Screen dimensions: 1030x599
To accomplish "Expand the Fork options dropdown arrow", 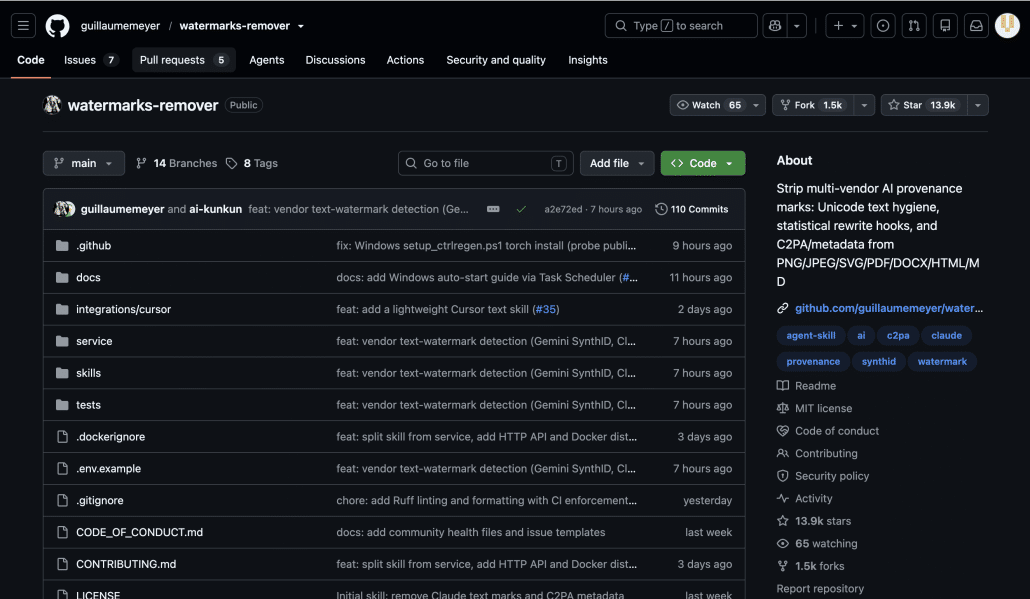I will coord(864,105).
